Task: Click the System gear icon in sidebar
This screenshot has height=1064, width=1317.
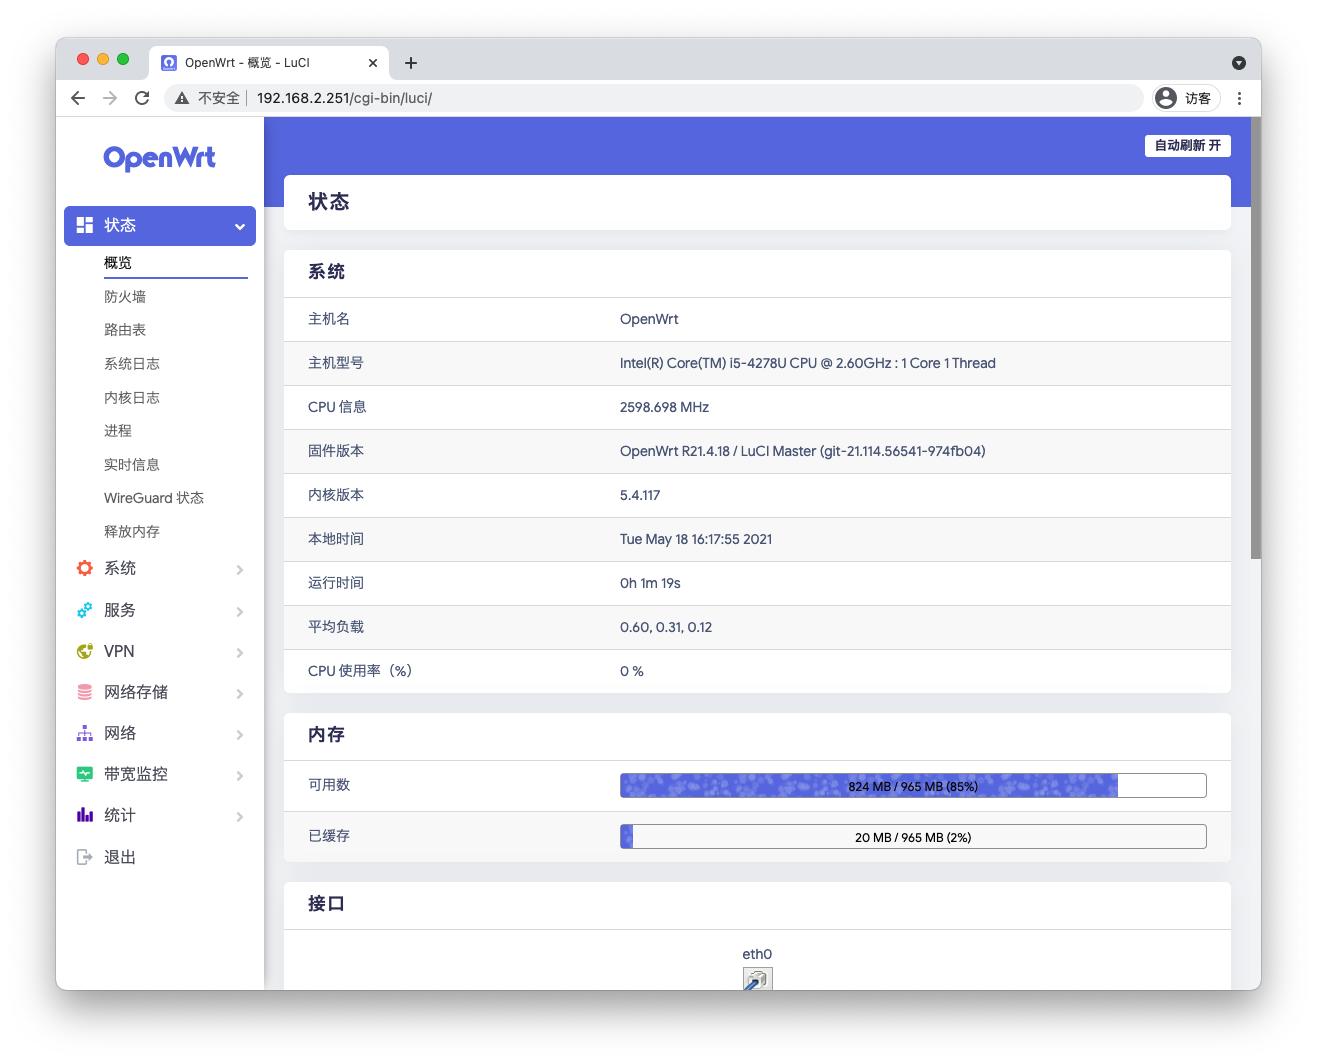Action: click(85, 568)
